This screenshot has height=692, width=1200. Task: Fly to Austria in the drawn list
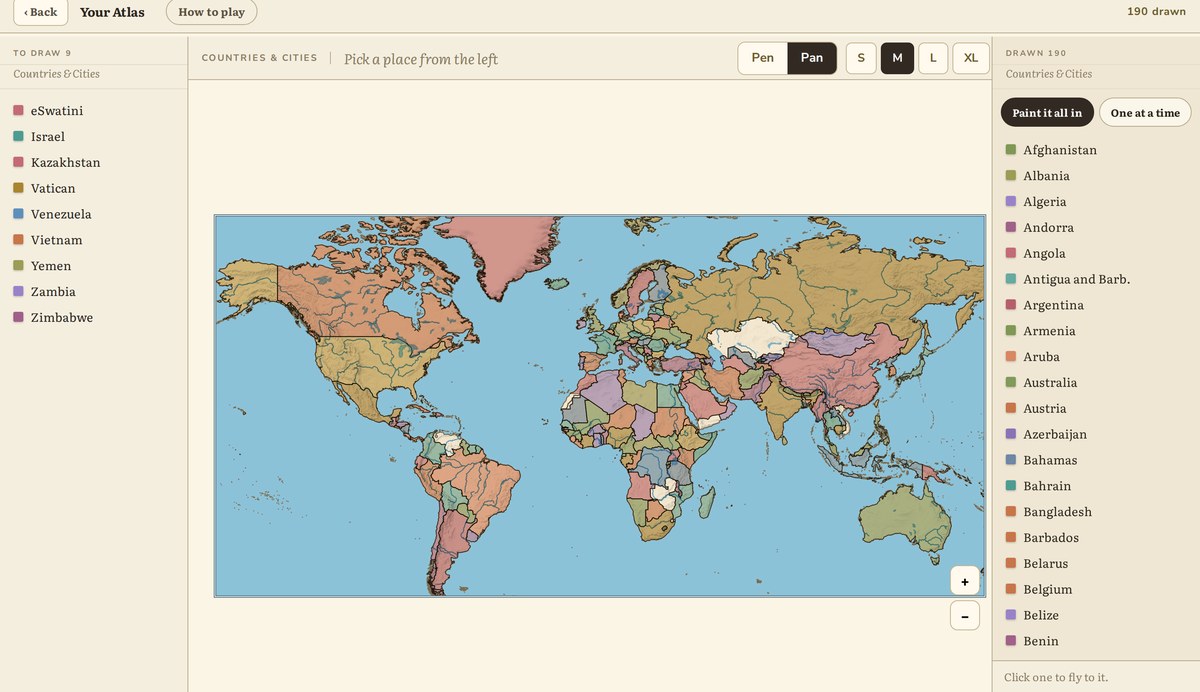1096,409
